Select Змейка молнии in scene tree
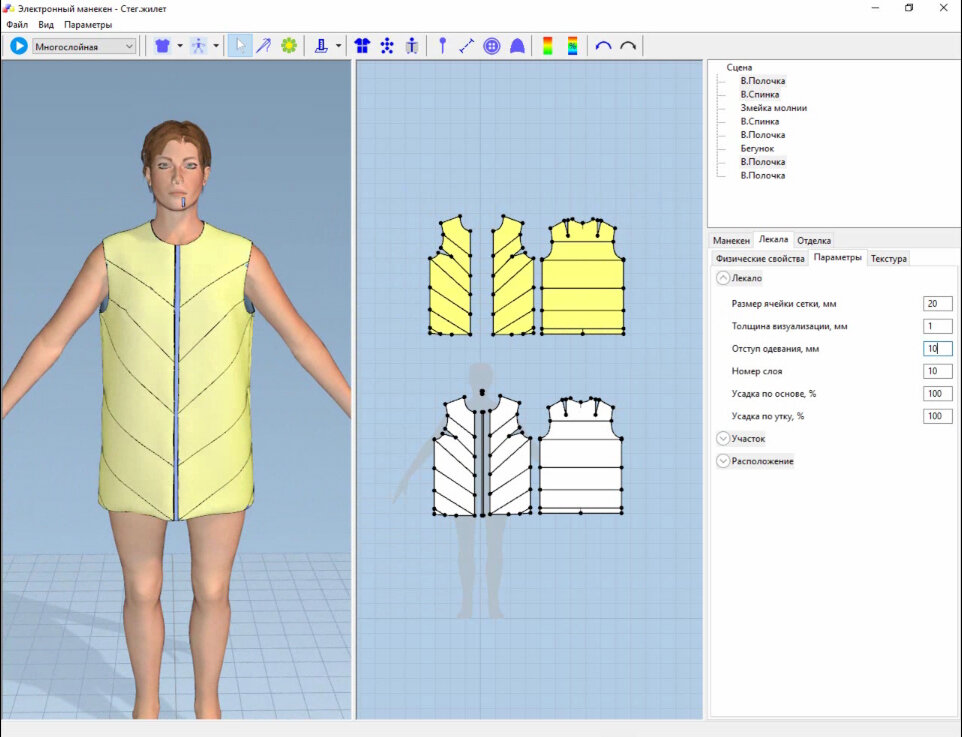 tap(773, 108)
